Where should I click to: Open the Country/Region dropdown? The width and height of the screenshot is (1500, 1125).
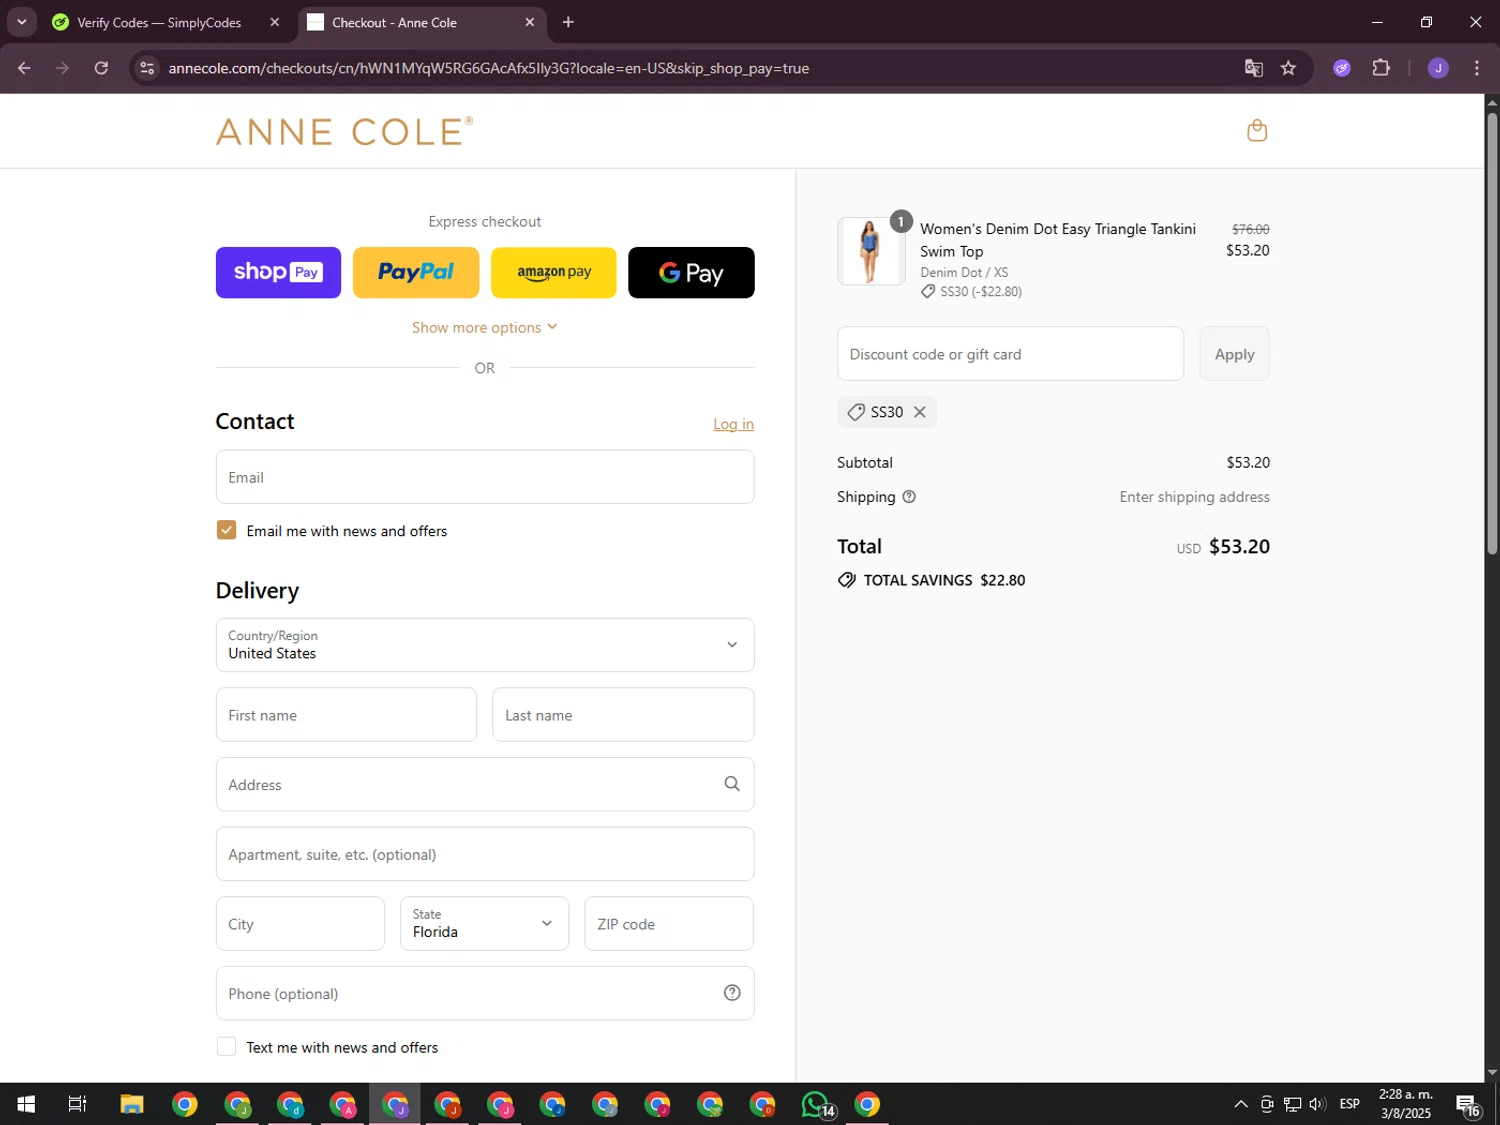click(485, 645)
